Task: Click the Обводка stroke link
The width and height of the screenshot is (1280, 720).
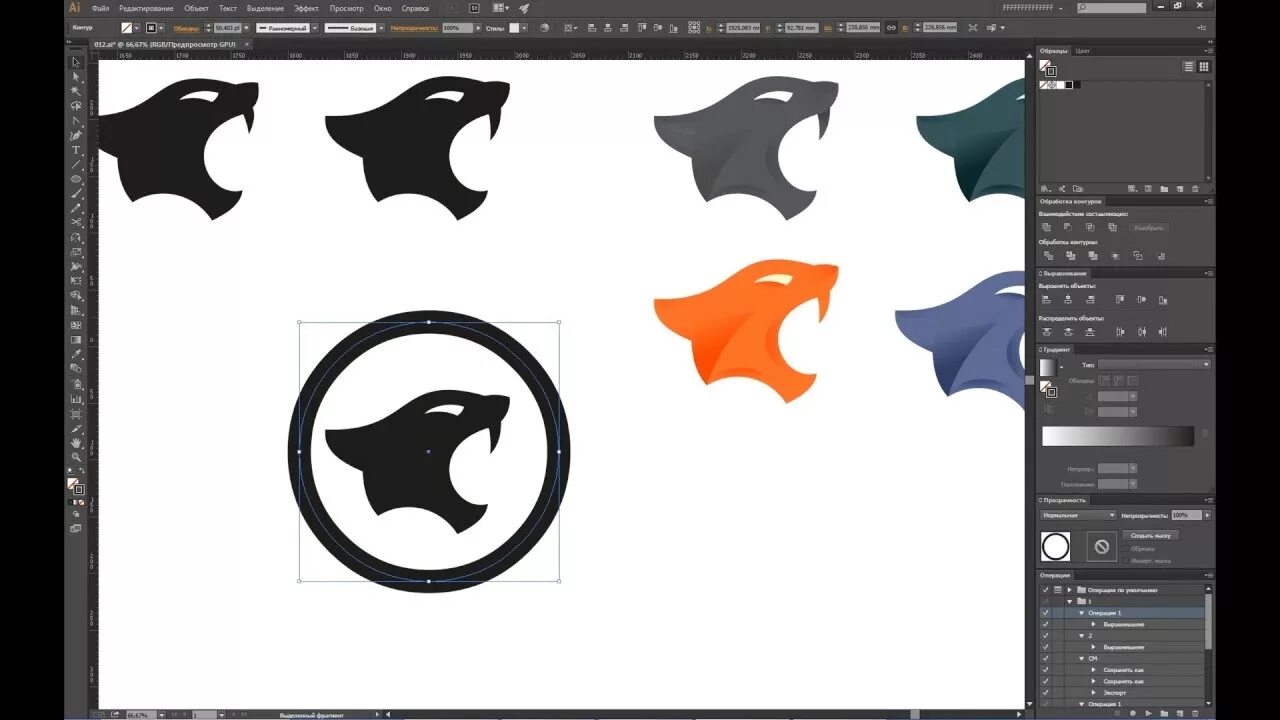Action: [x=186, y=28]
